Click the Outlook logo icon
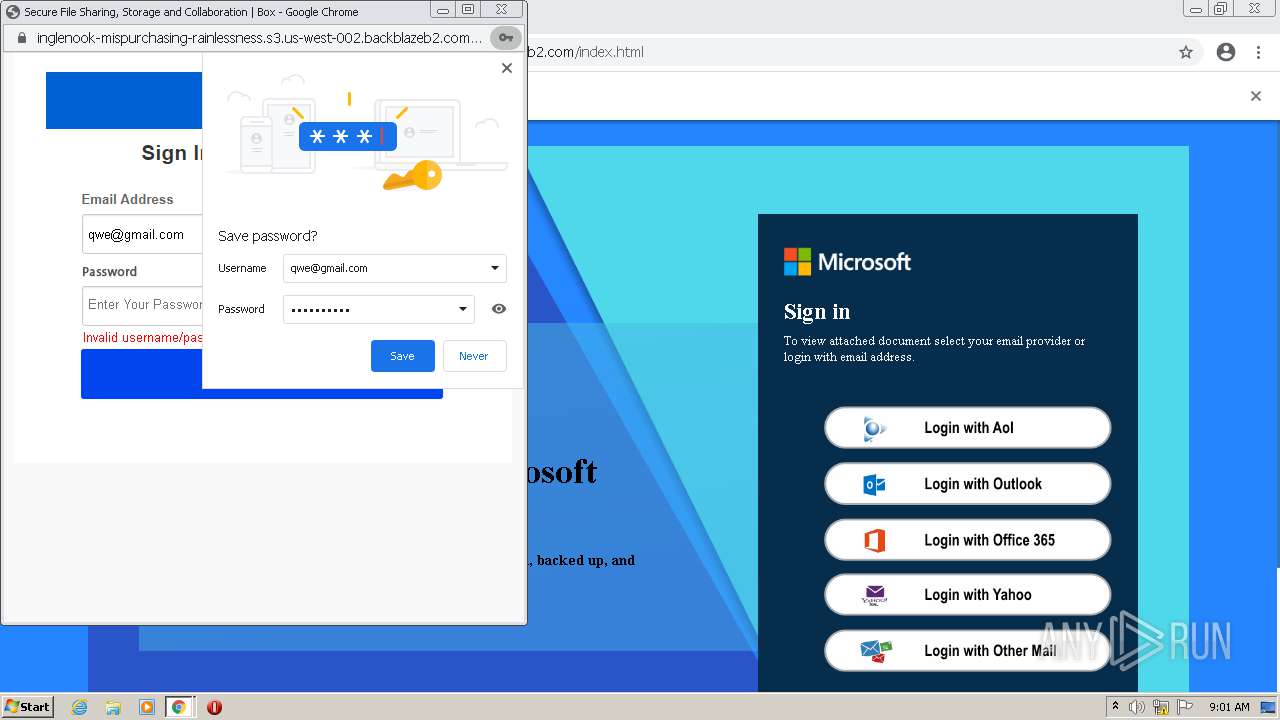Viewport: 1280px width, 720px height. click(875, 484)
